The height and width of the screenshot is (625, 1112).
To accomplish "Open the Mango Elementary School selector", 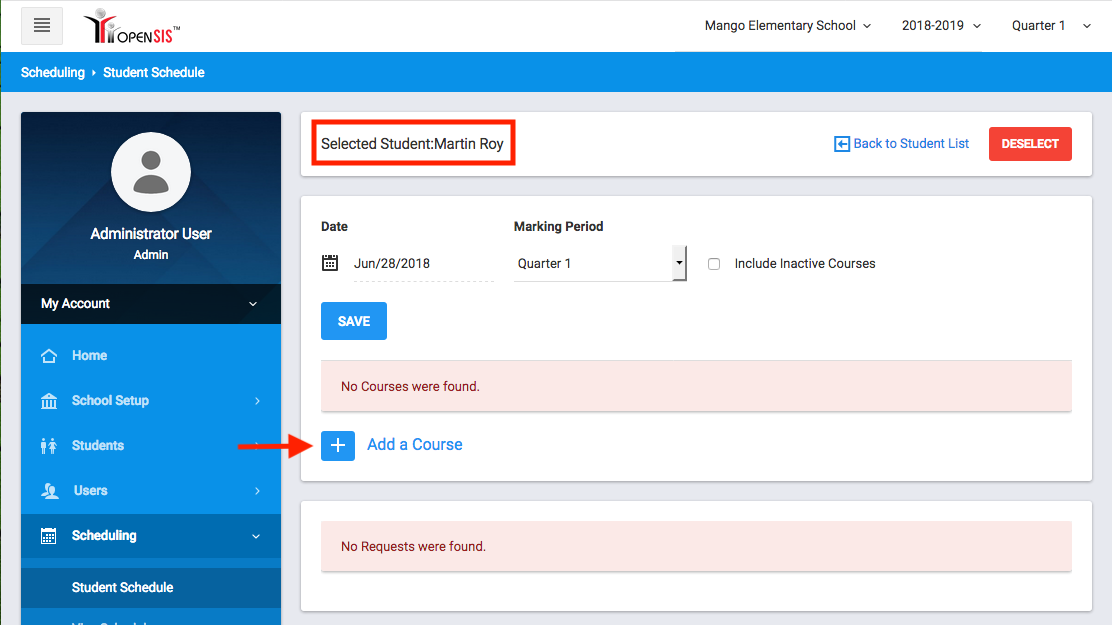I will coord(787,26).
